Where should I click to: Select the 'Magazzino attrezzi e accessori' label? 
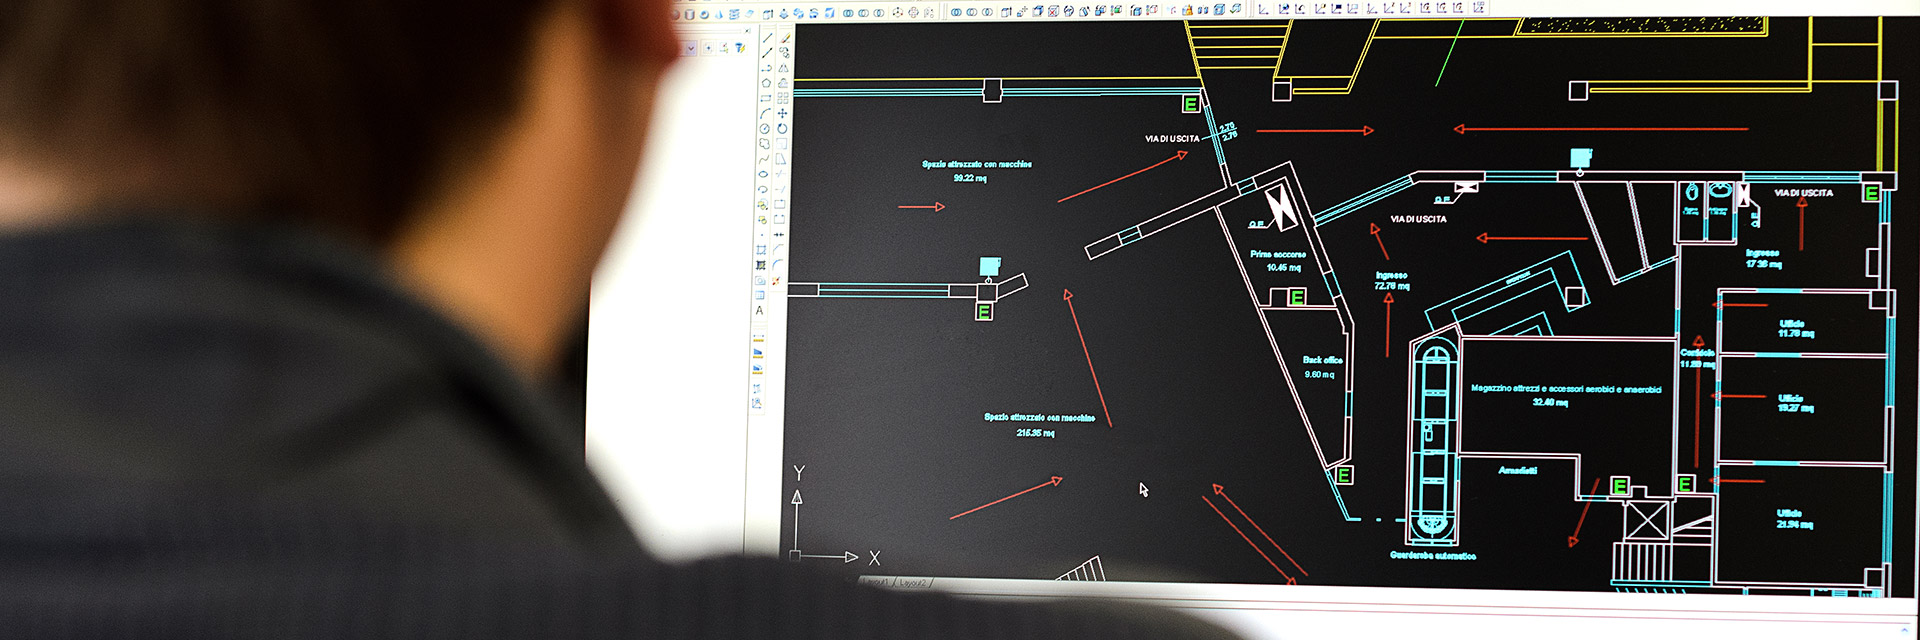coord(1566,389)
